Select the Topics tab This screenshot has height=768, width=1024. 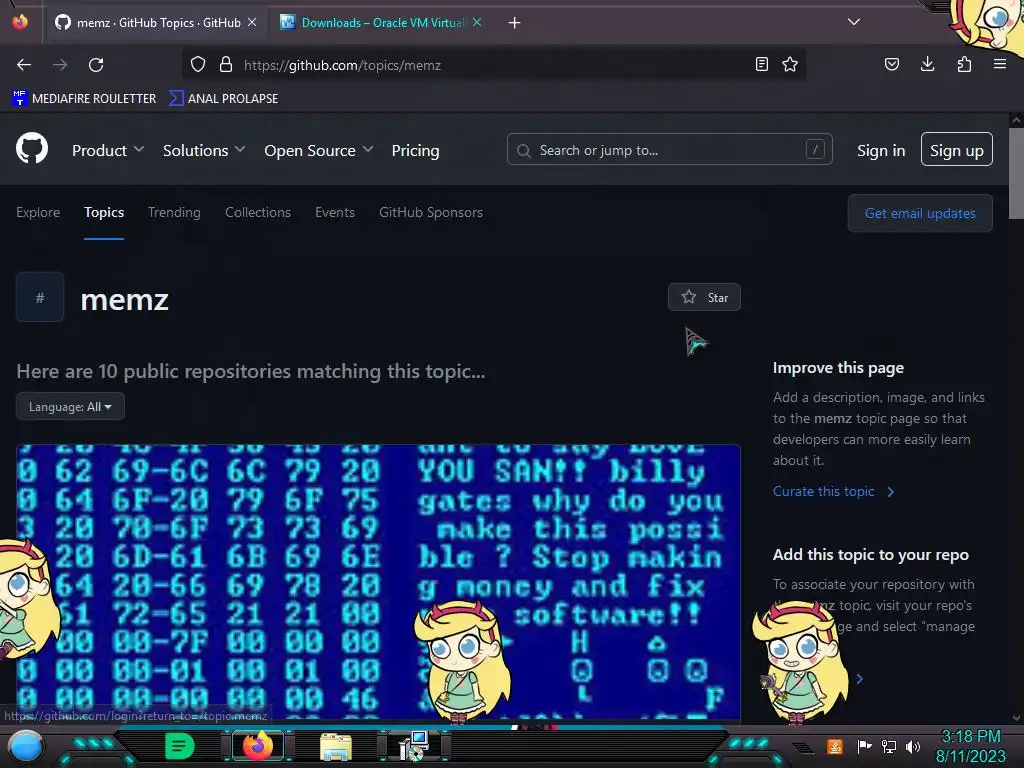(x=104, y=212)
